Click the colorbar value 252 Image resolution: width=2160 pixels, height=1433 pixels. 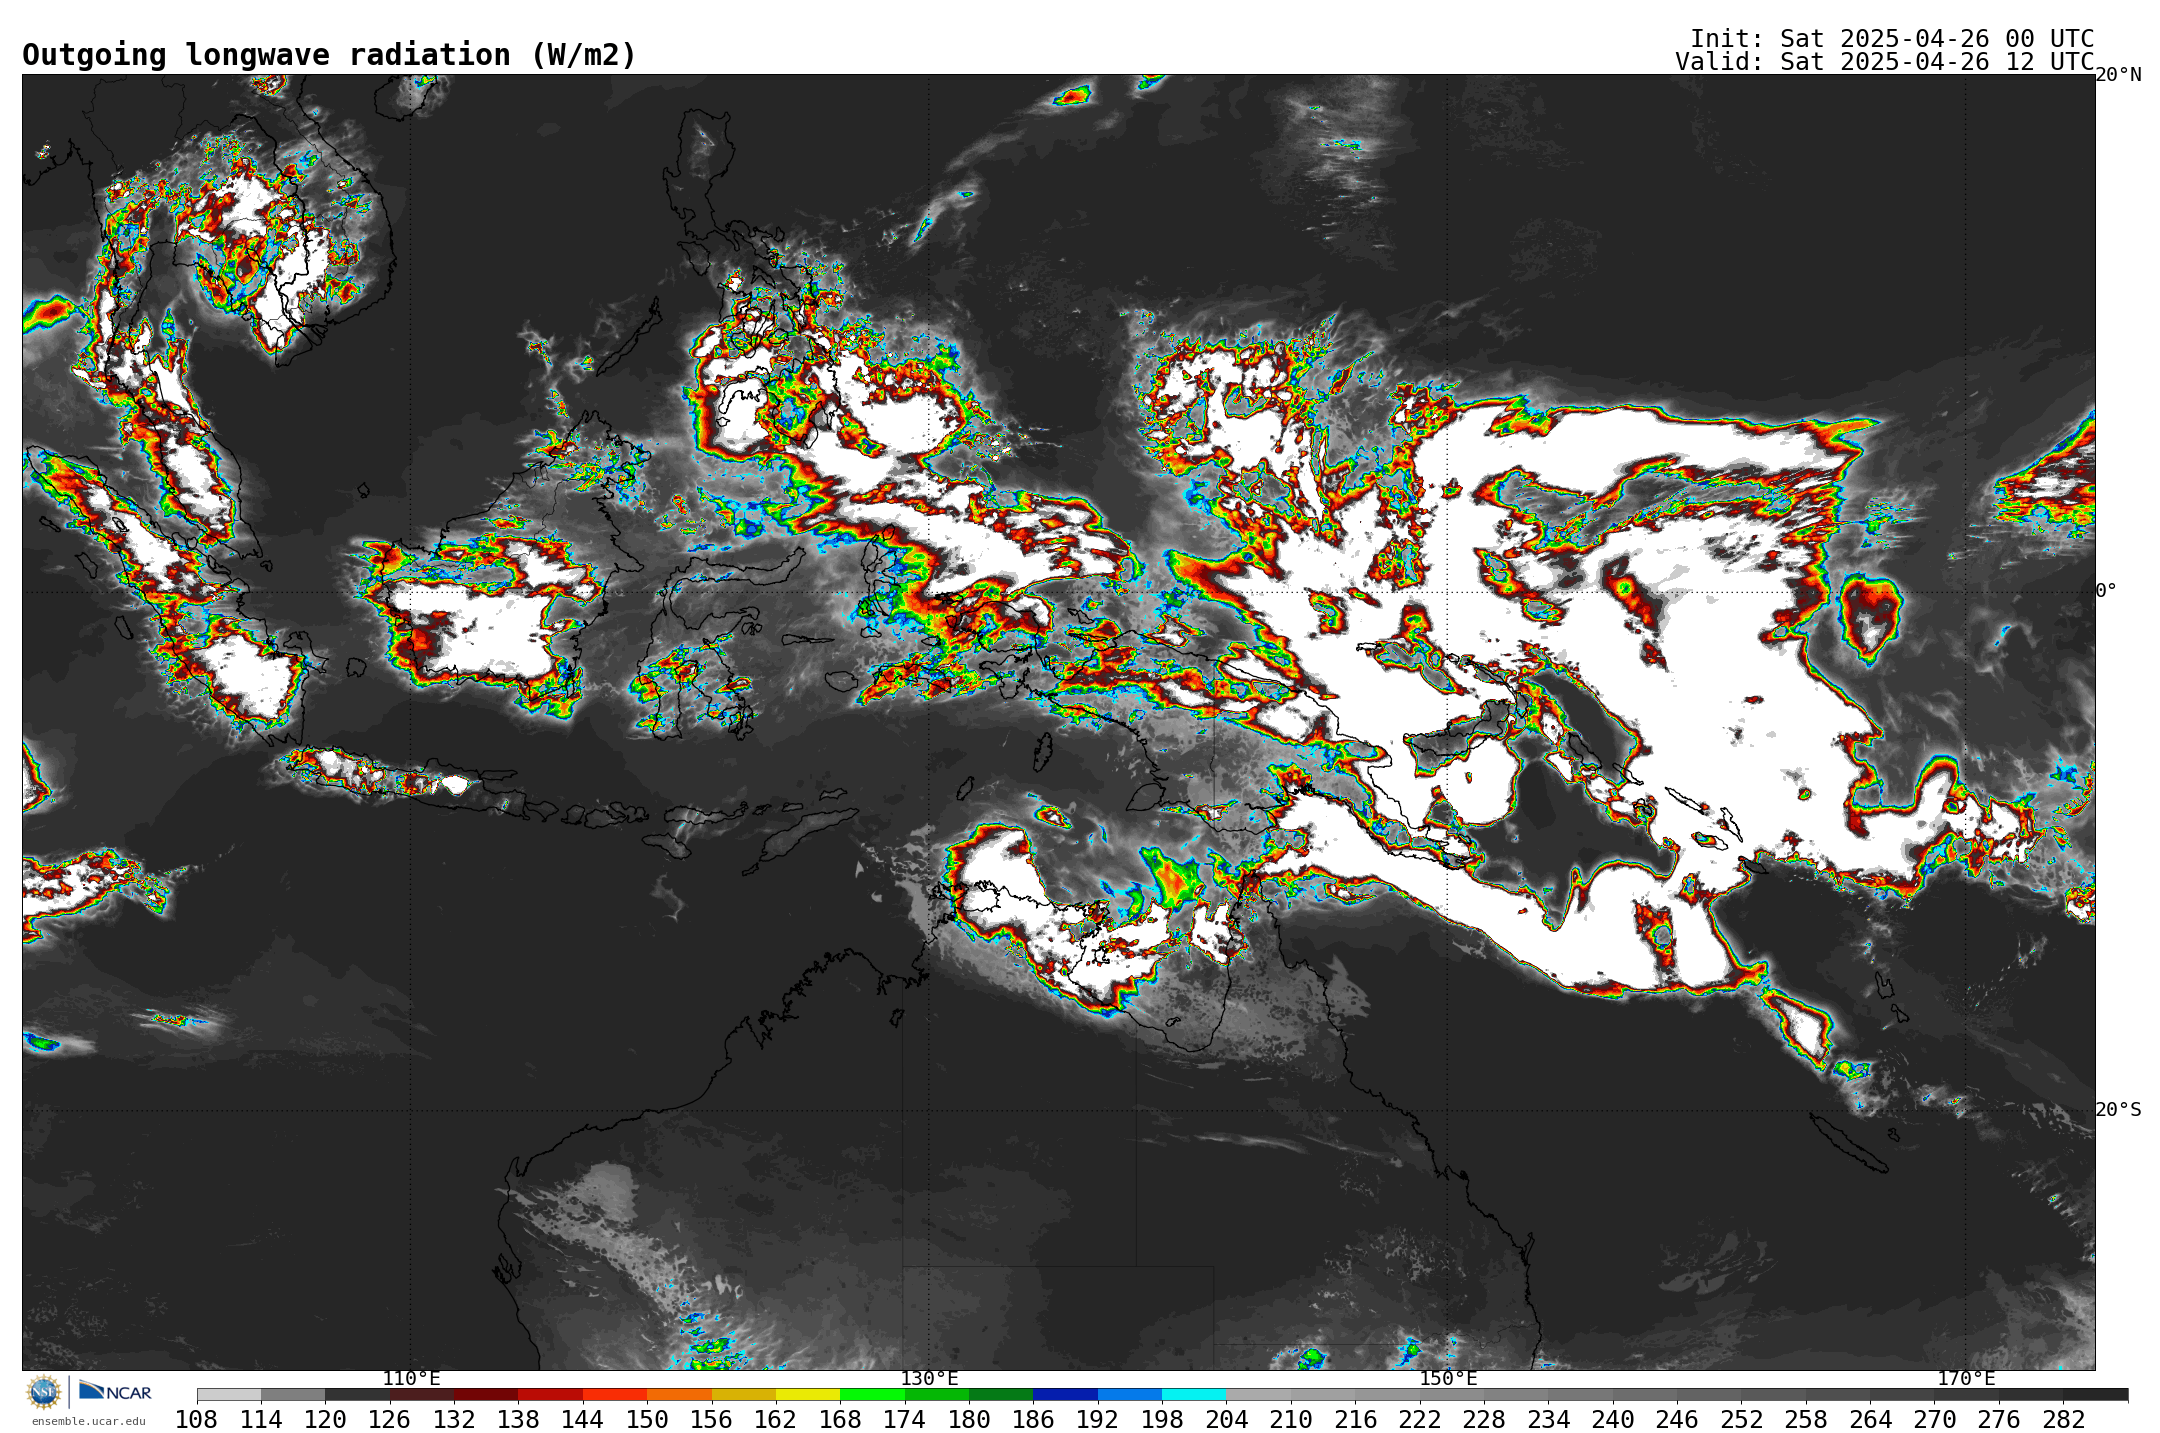(x=1742, y=1420)
